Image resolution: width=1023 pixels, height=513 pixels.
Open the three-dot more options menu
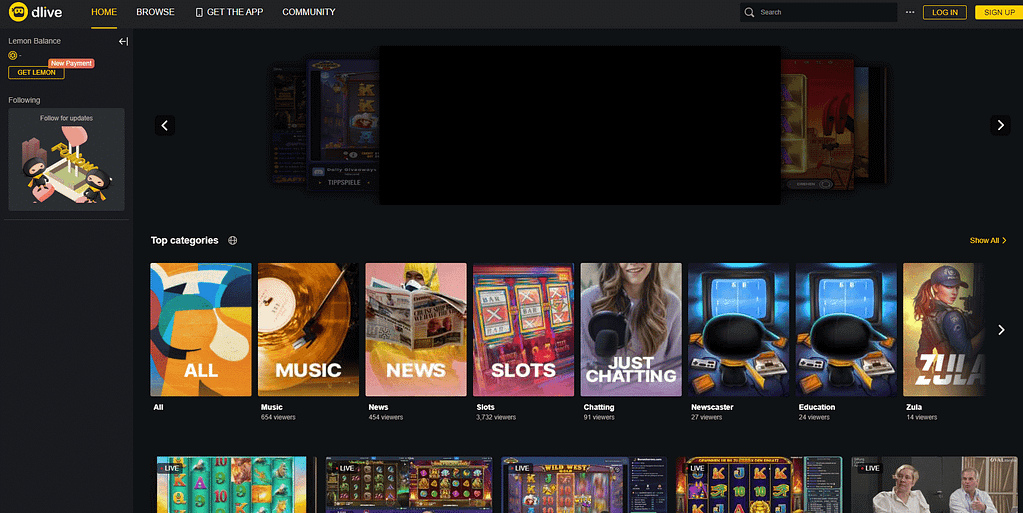pyautogui.click(x=909, y=12)
